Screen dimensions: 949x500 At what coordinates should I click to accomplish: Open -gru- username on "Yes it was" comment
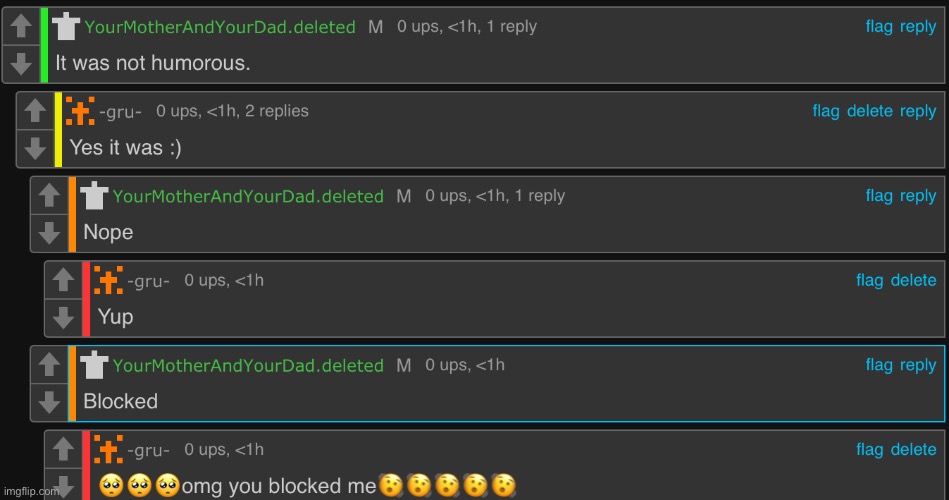120,111
